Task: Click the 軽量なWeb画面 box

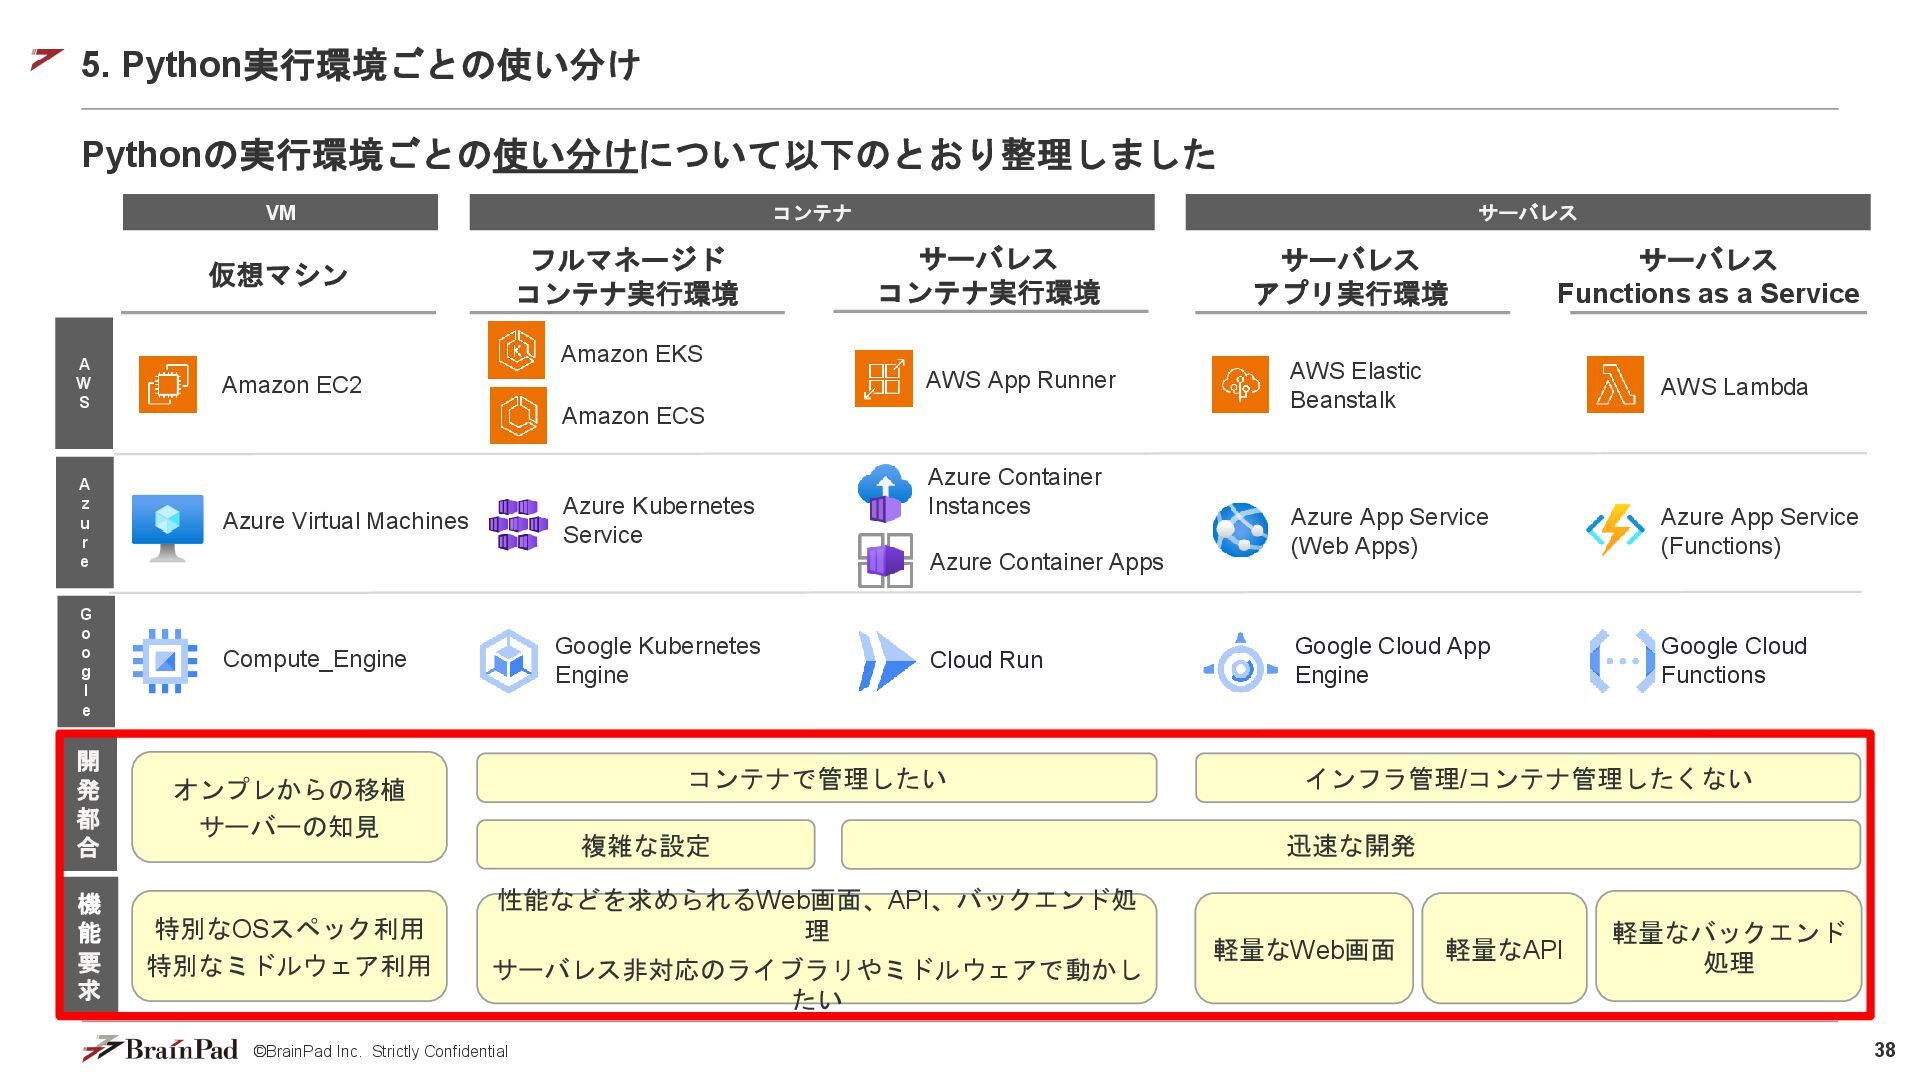Action: click(1304, 948)
